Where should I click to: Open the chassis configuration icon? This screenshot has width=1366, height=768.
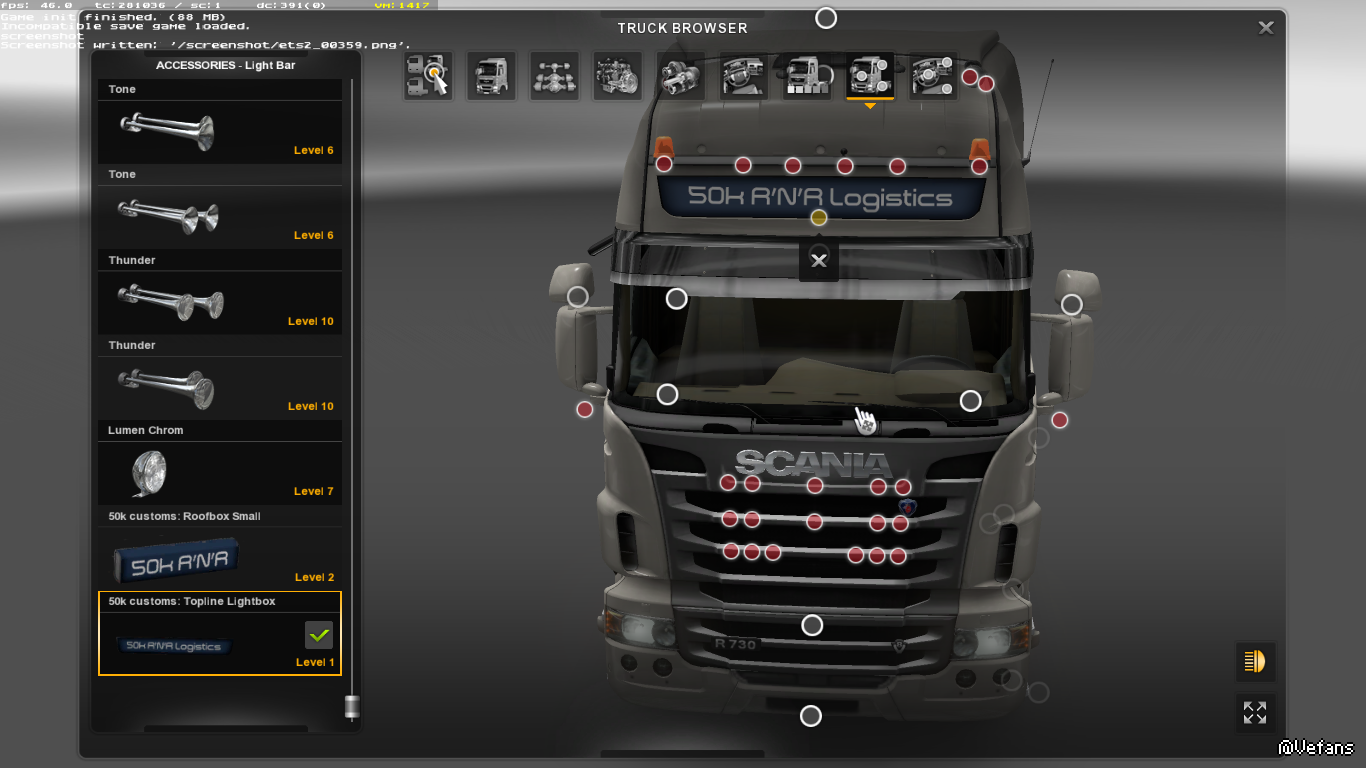[x=554, y=76]
